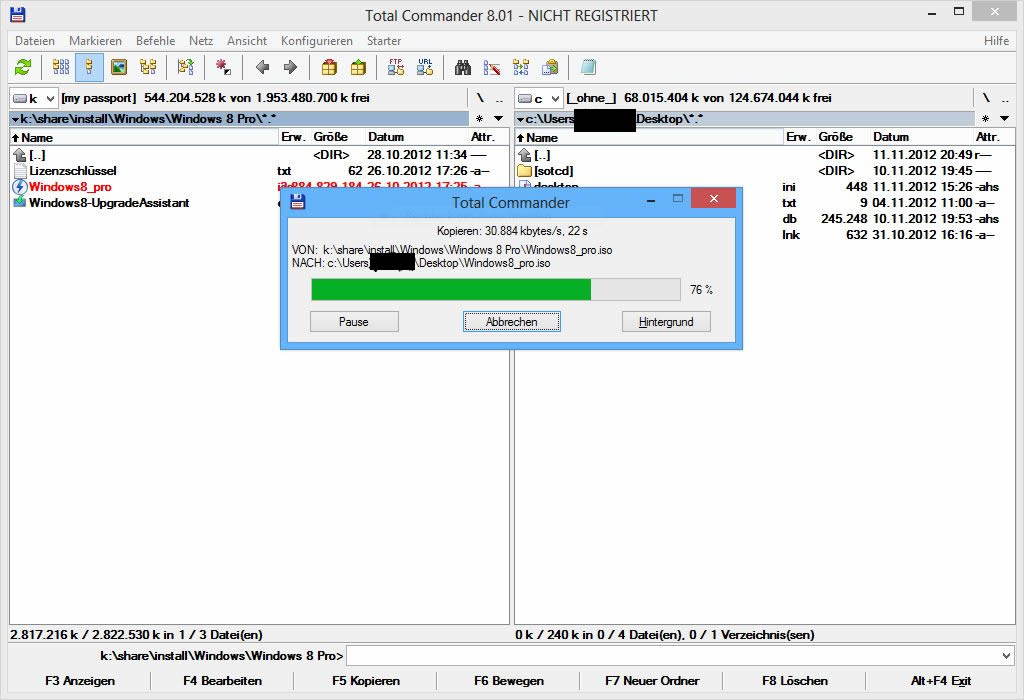Viewport: 1024px width, 700px height.
Task: Sort left panel by Größe column header
Action: tap(336, 137)
